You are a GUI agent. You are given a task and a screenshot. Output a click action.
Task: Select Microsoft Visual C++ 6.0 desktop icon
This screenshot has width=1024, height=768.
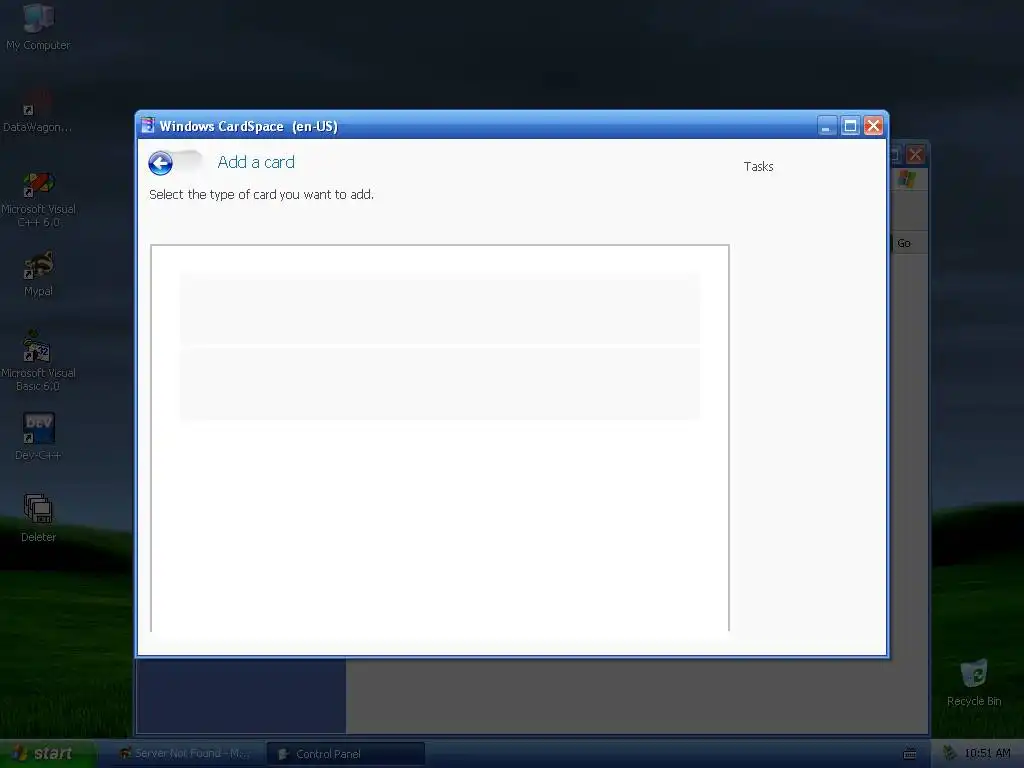pos(38,200)
